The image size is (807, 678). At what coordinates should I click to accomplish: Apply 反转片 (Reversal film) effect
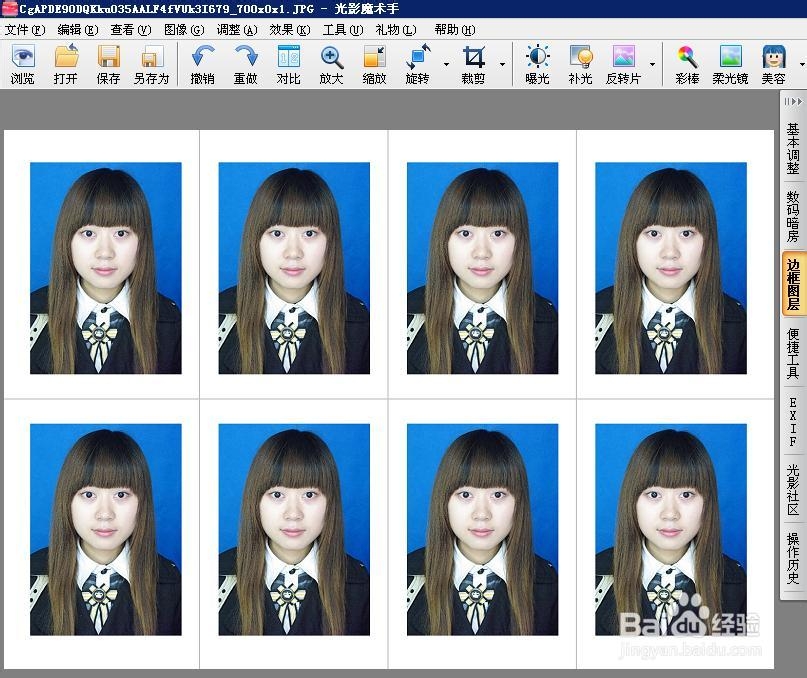[x=623, y=64]
